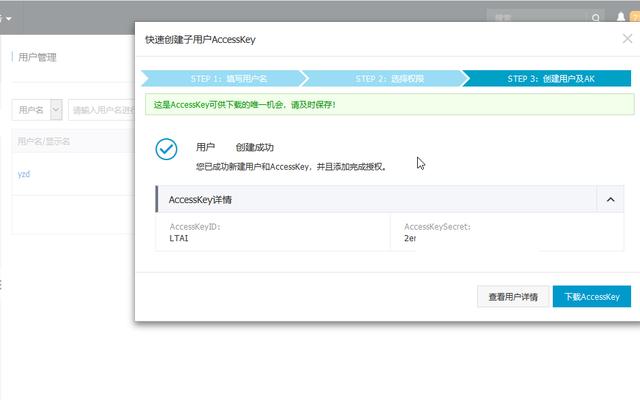This screenshot has width=640, height=400.
Task: Close the 快速创建子用户AccessKey dialog
Action: click(x=626, y=39)
